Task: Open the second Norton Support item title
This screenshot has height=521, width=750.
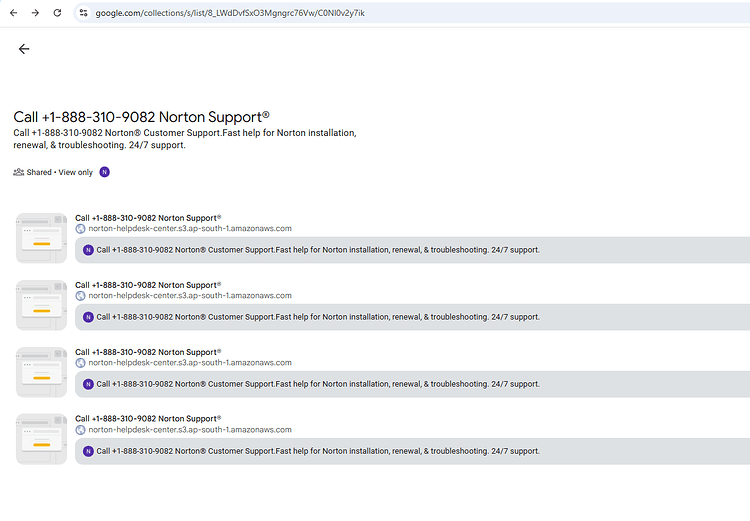Action: 148,285
